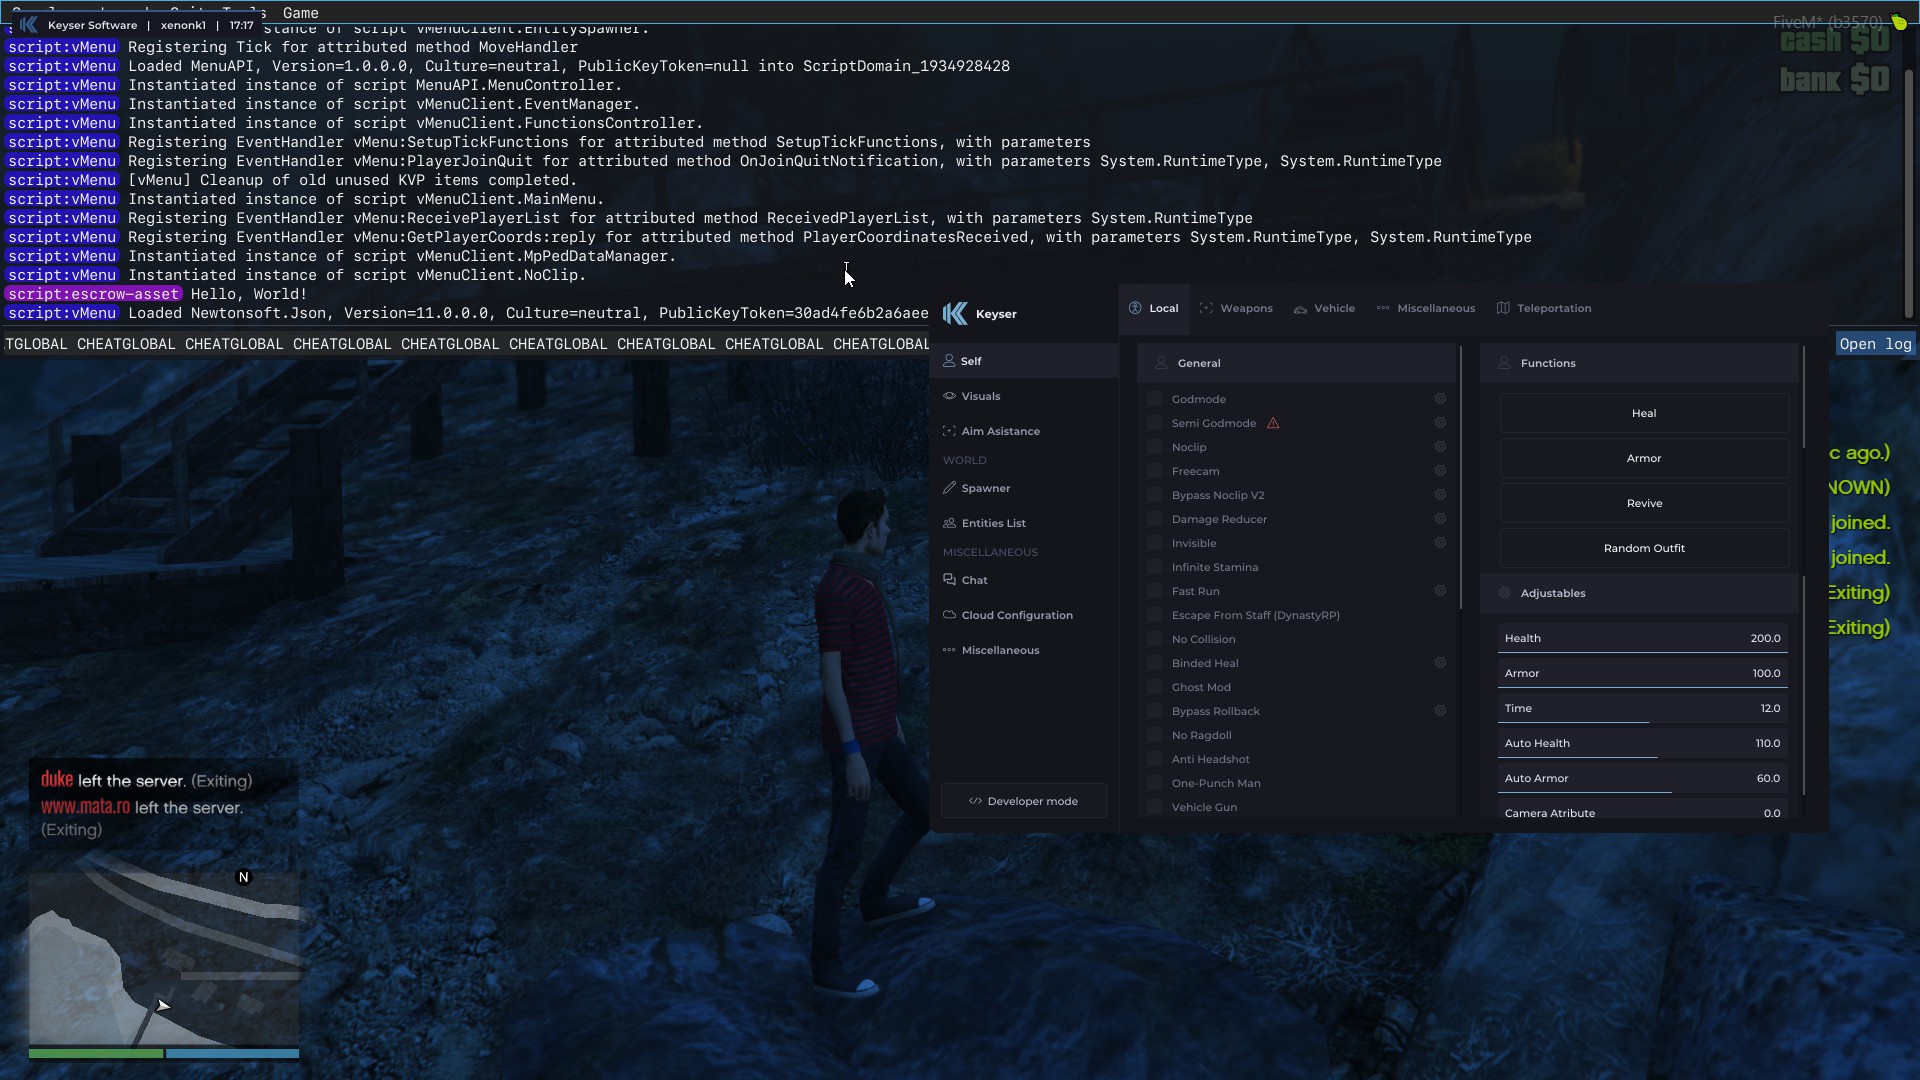Click the pencil icon for Spawner

[x=949, y=488]
